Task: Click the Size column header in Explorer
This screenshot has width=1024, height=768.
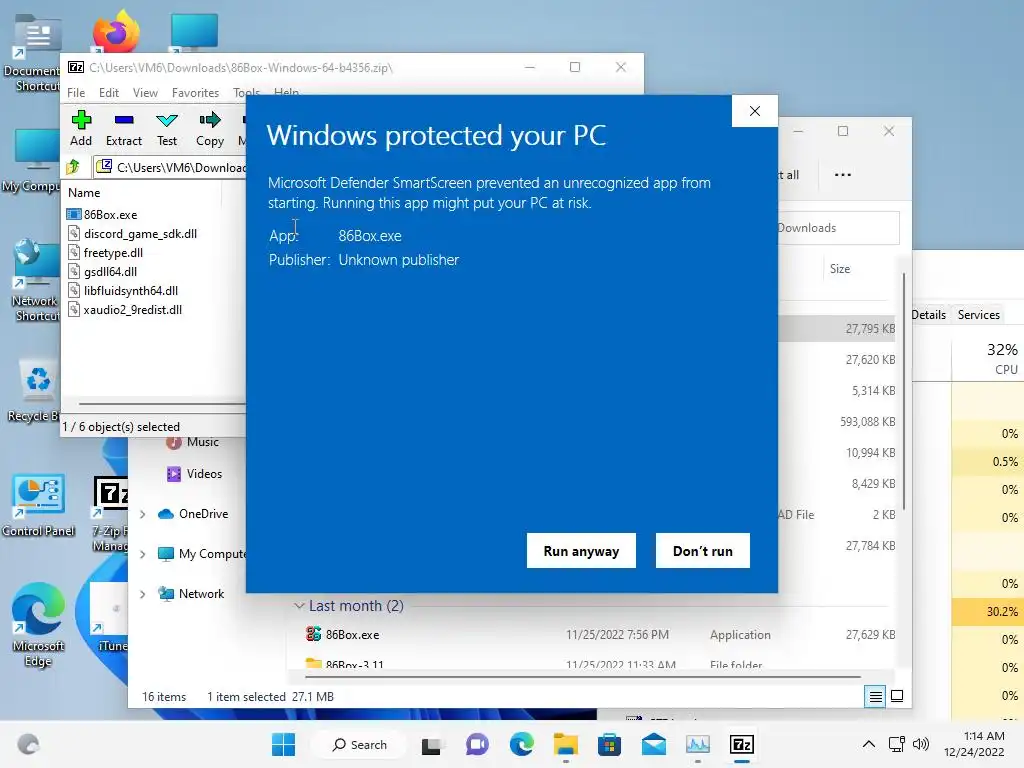Action: [840, 268]
